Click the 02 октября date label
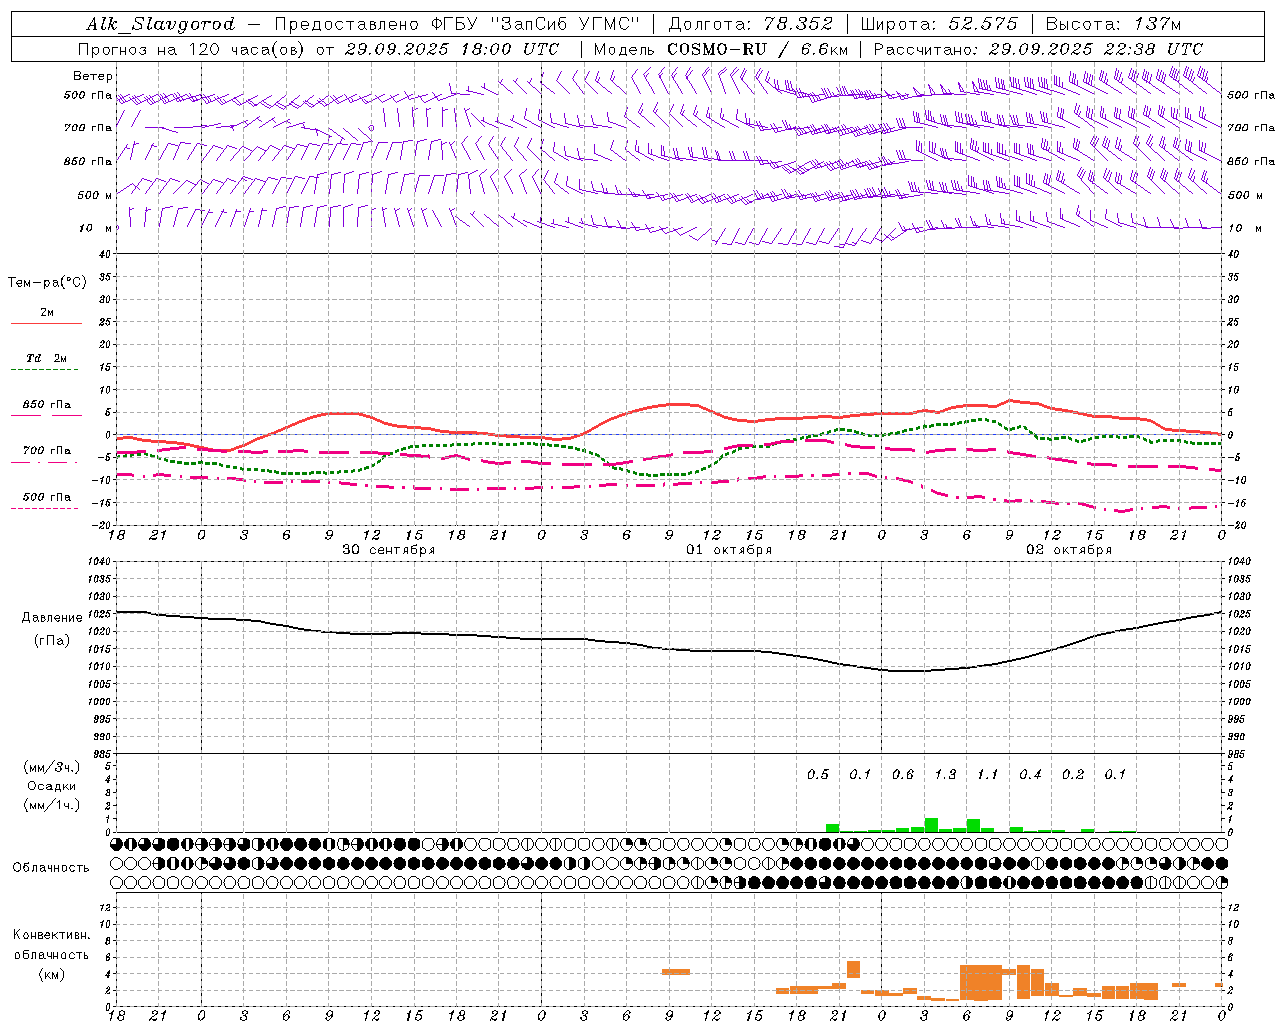1280x1024 pixels. pyautogui.click(x=1069, y=550)
